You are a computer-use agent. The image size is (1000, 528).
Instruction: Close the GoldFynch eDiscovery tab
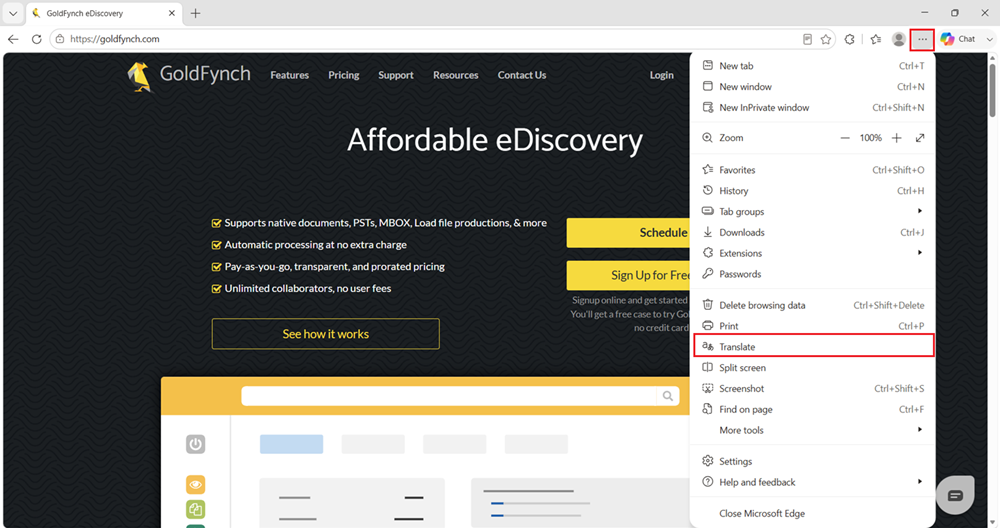(172, 13)
